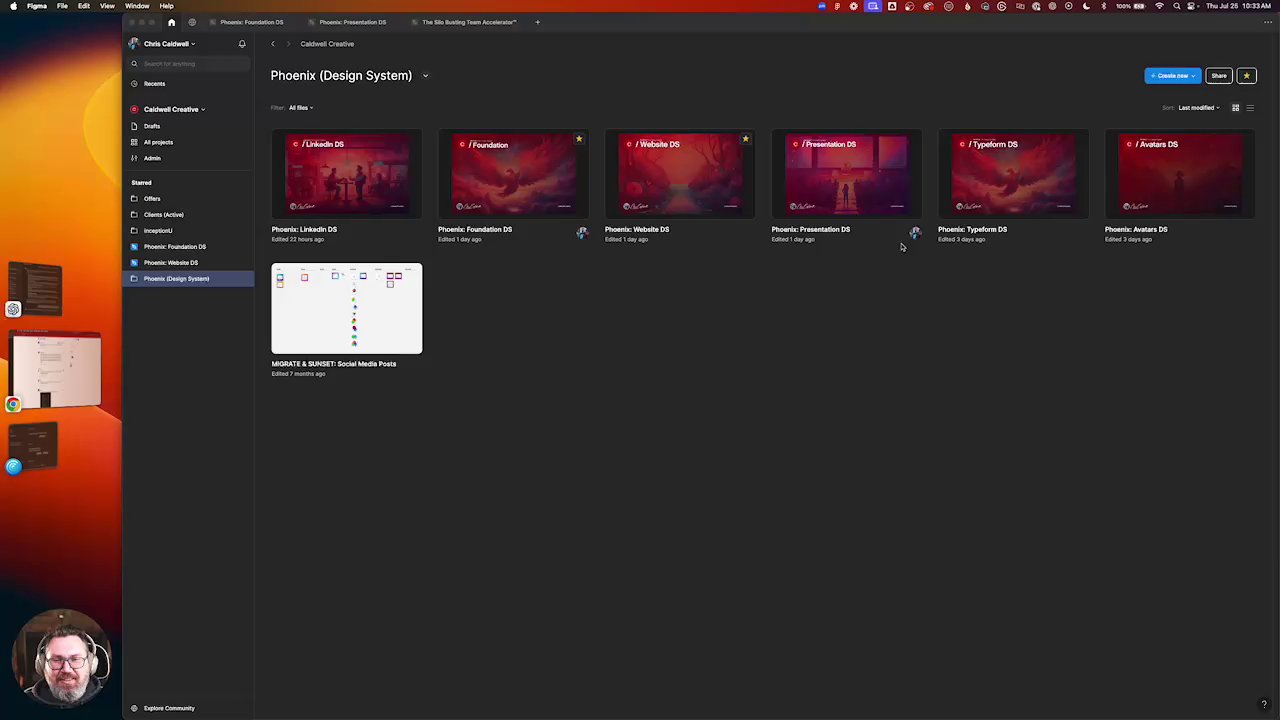This screenshot has width=1280, height=720.
Task: Click the Phoenix: Website DS file name
Action: 637,230
